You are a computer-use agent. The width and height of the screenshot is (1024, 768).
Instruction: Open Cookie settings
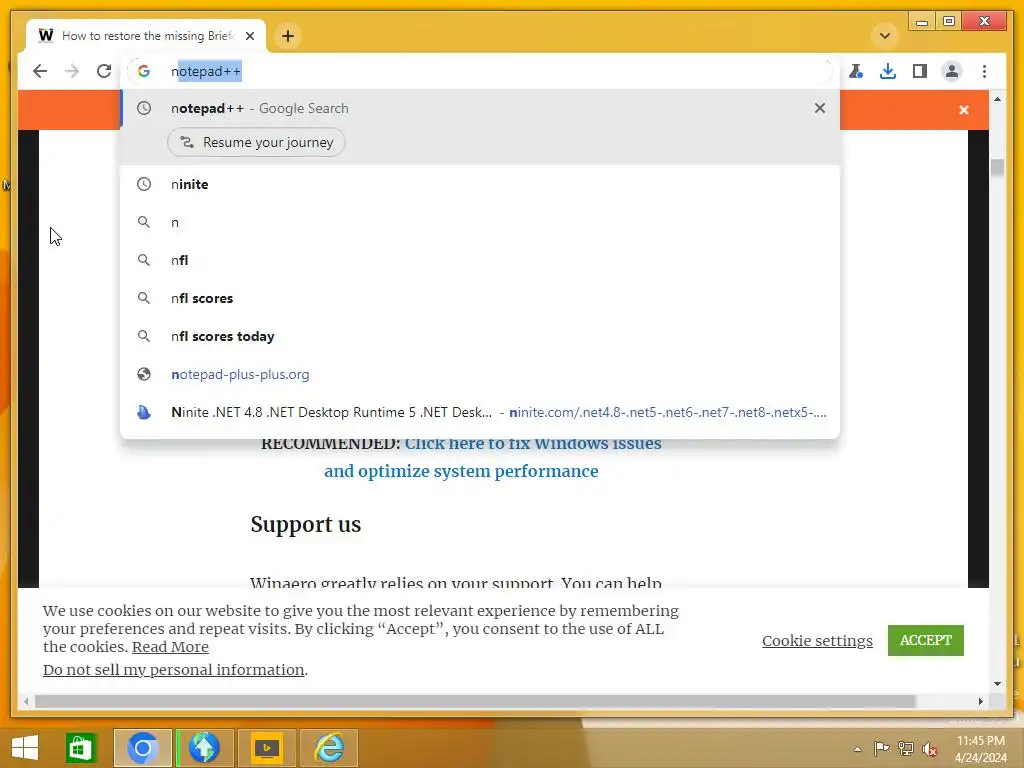(x=817, y=641)
